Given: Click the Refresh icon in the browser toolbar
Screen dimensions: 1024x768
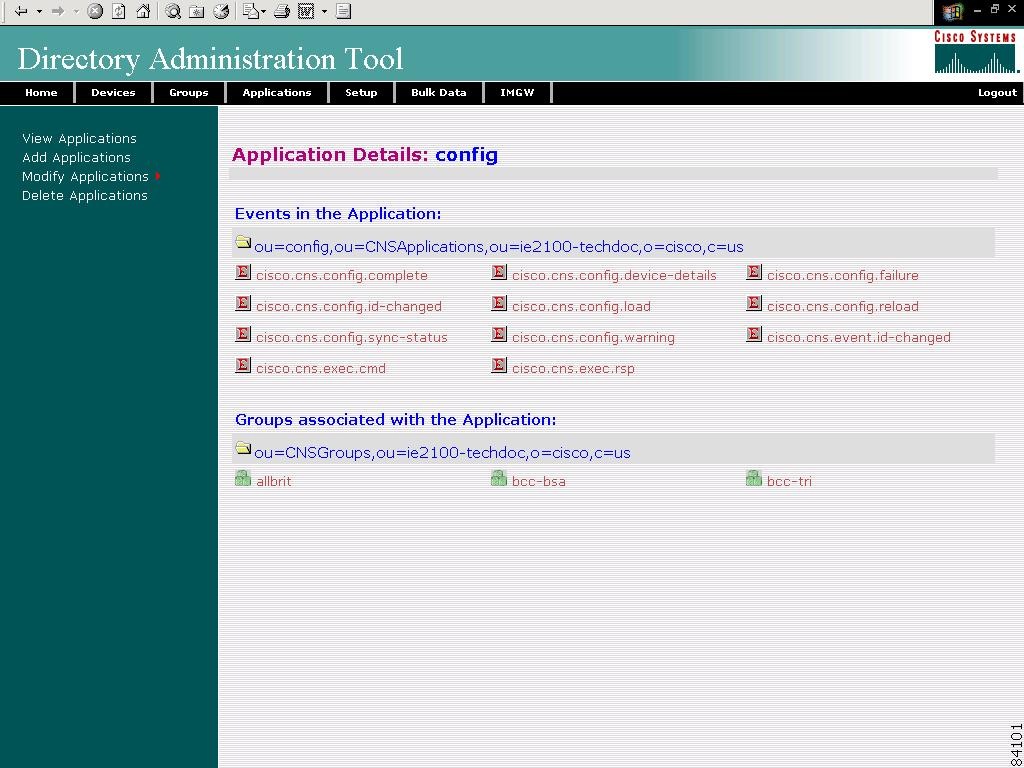Looking at the screenshot, I should pyautogui.click(x=118, y=13).
